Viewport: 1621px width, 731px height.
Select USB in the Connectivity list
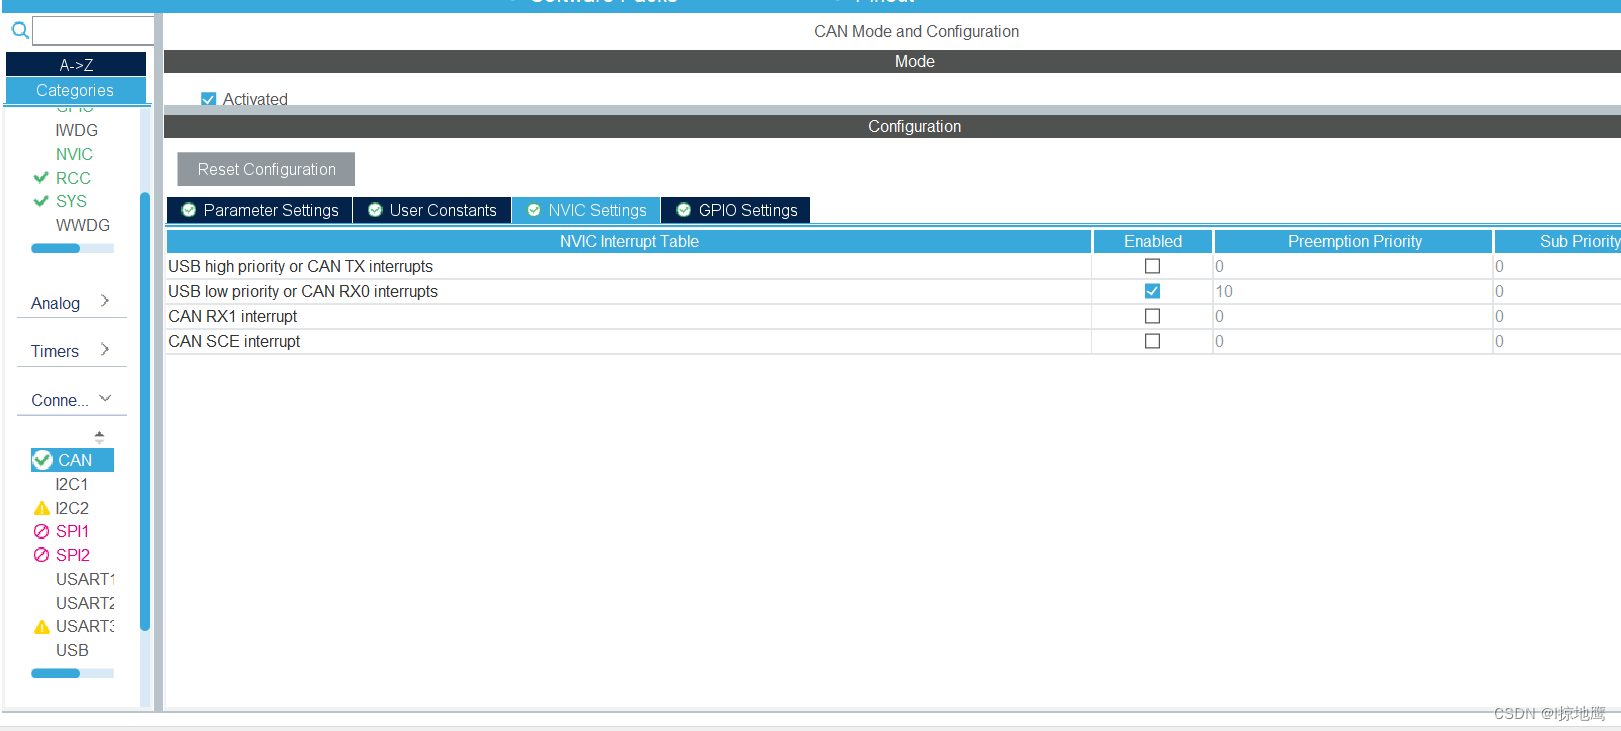[x=72, y=650]
